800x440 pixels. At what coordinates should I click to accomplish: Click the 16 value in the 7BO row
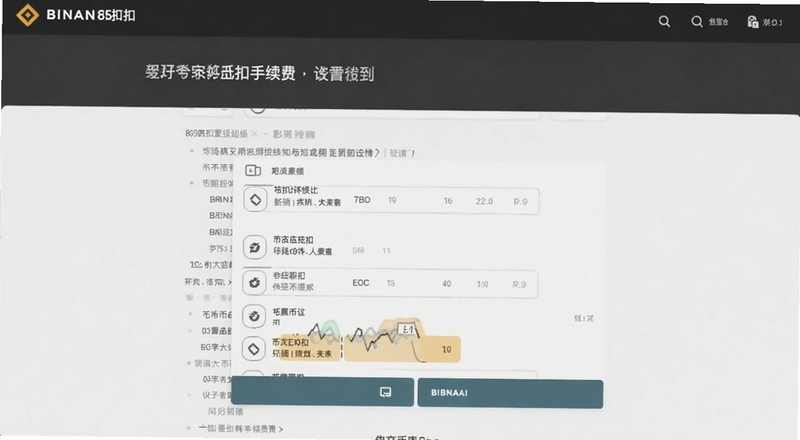[448, 201]
